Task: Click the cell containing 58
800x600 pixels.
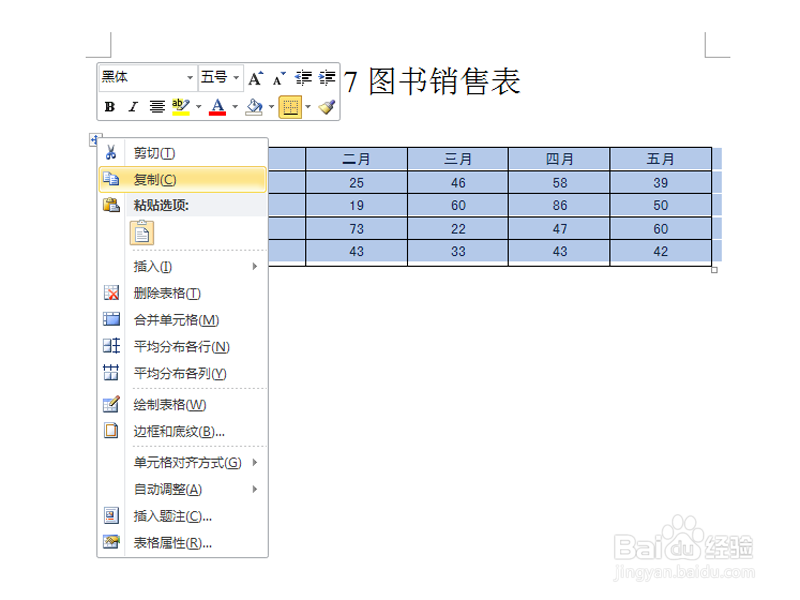Action: [560, 183]
